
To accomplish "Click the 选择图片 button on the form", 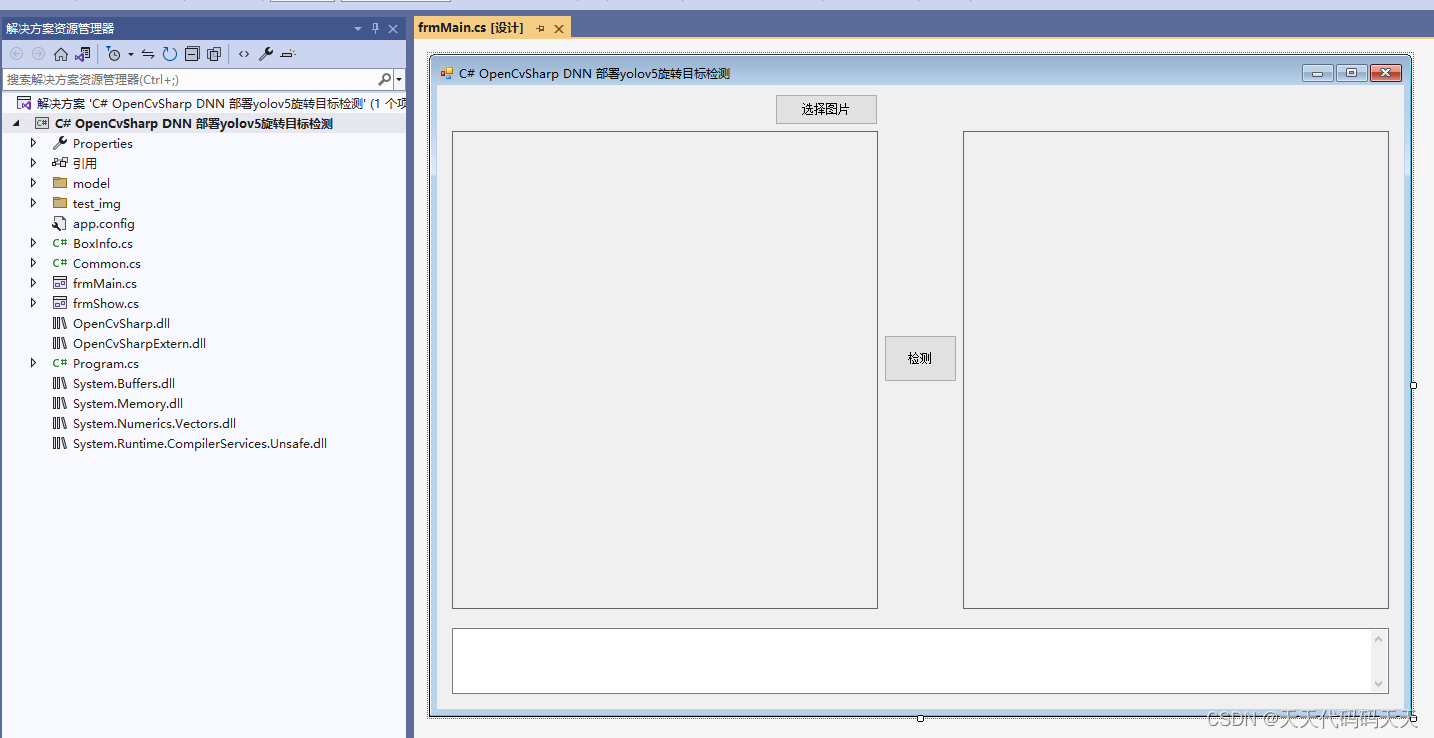I will pos(826,109).
